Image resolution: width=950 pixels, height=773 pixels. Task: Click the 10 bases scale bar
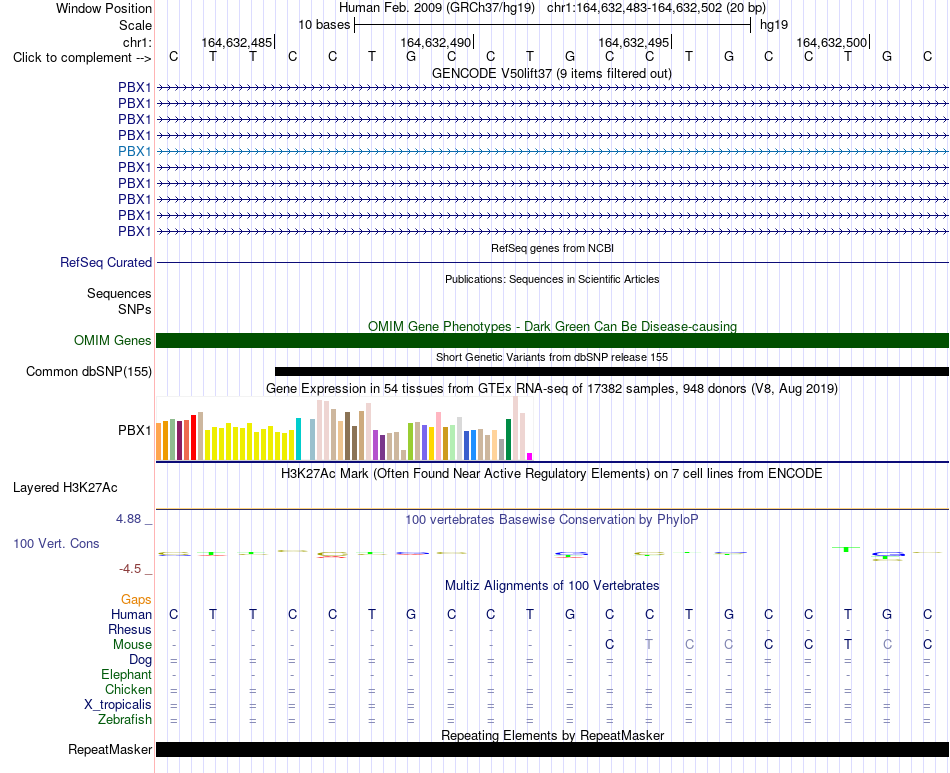point(553,25)
